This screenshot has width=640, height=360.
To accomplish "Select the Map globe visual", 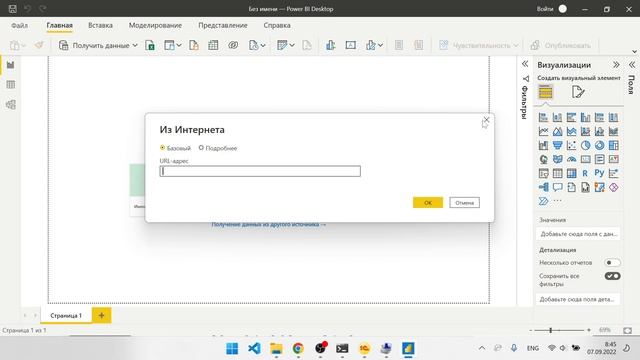I will pos(543,159).
